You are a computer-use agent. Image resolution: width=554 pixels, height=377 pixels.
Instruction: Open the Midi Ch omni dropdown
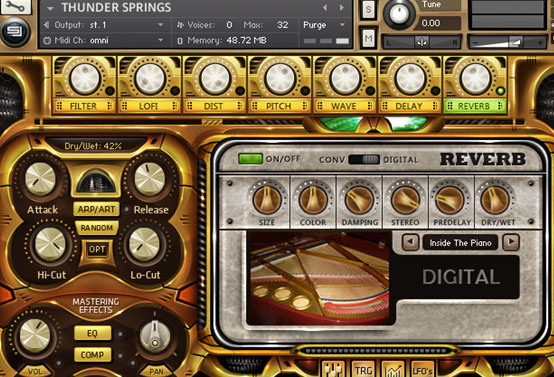click(104, 40)
